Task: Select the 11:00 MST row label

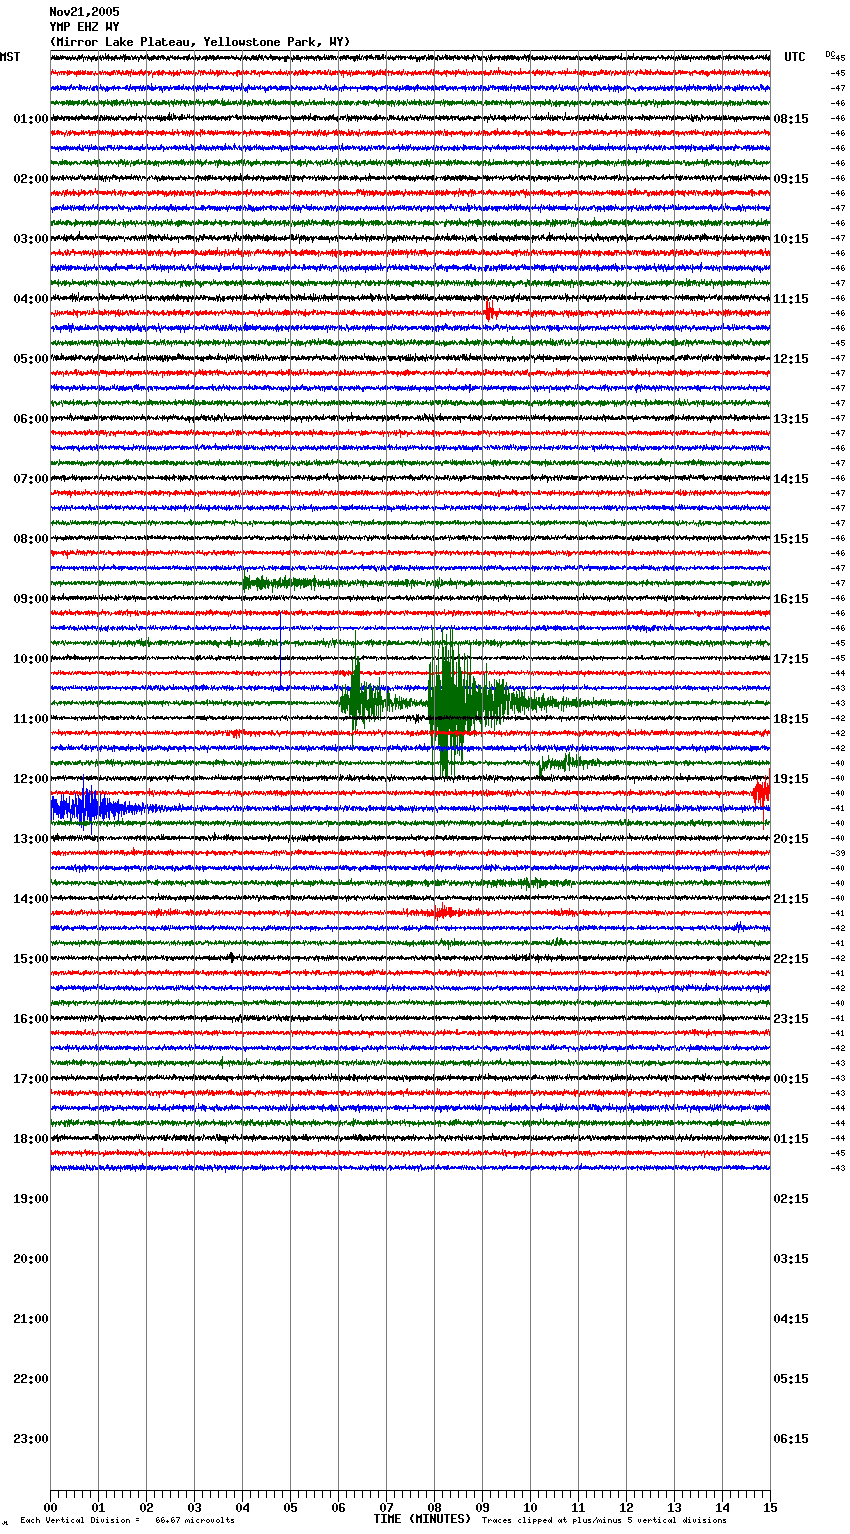Action: [x=31, y=719]
